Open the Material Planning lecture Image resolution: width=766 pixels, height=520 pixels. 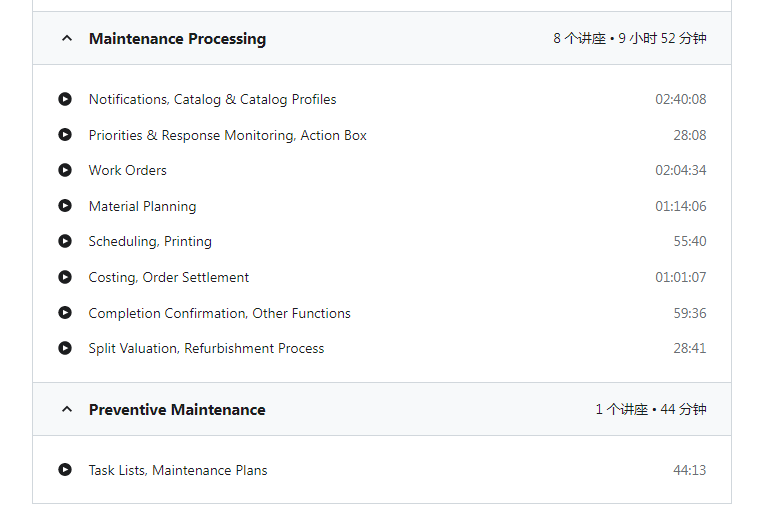143,206
